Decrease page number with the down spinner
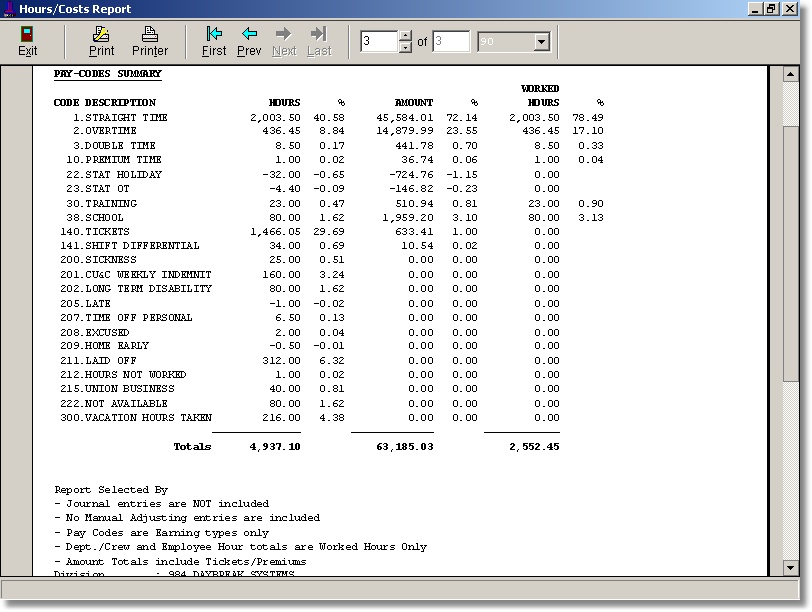Screen dimensions: 812x612 coord(405,47)
